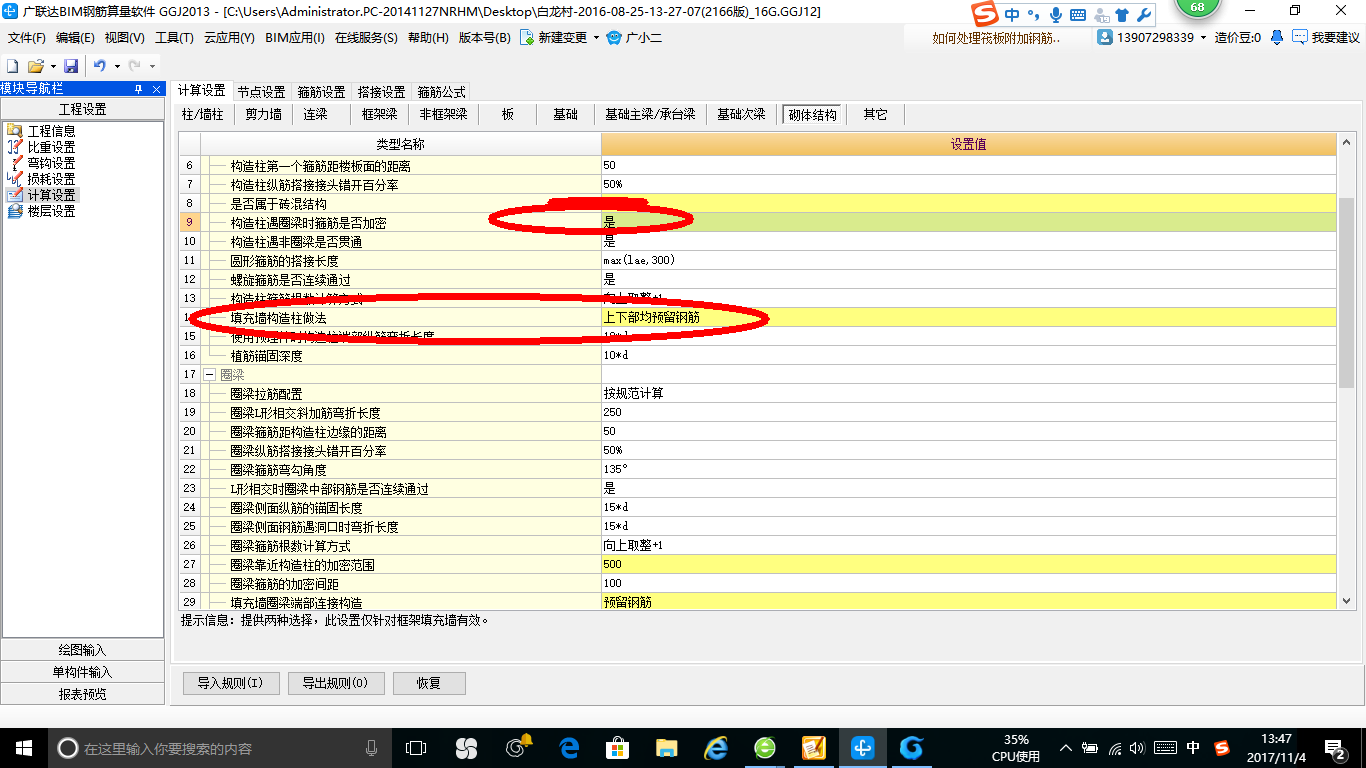Screen dimensions: 1366x768
Task: Collapse the 圈梁 group in row 17
Action: pyautogui.click(x=210, y=374)
